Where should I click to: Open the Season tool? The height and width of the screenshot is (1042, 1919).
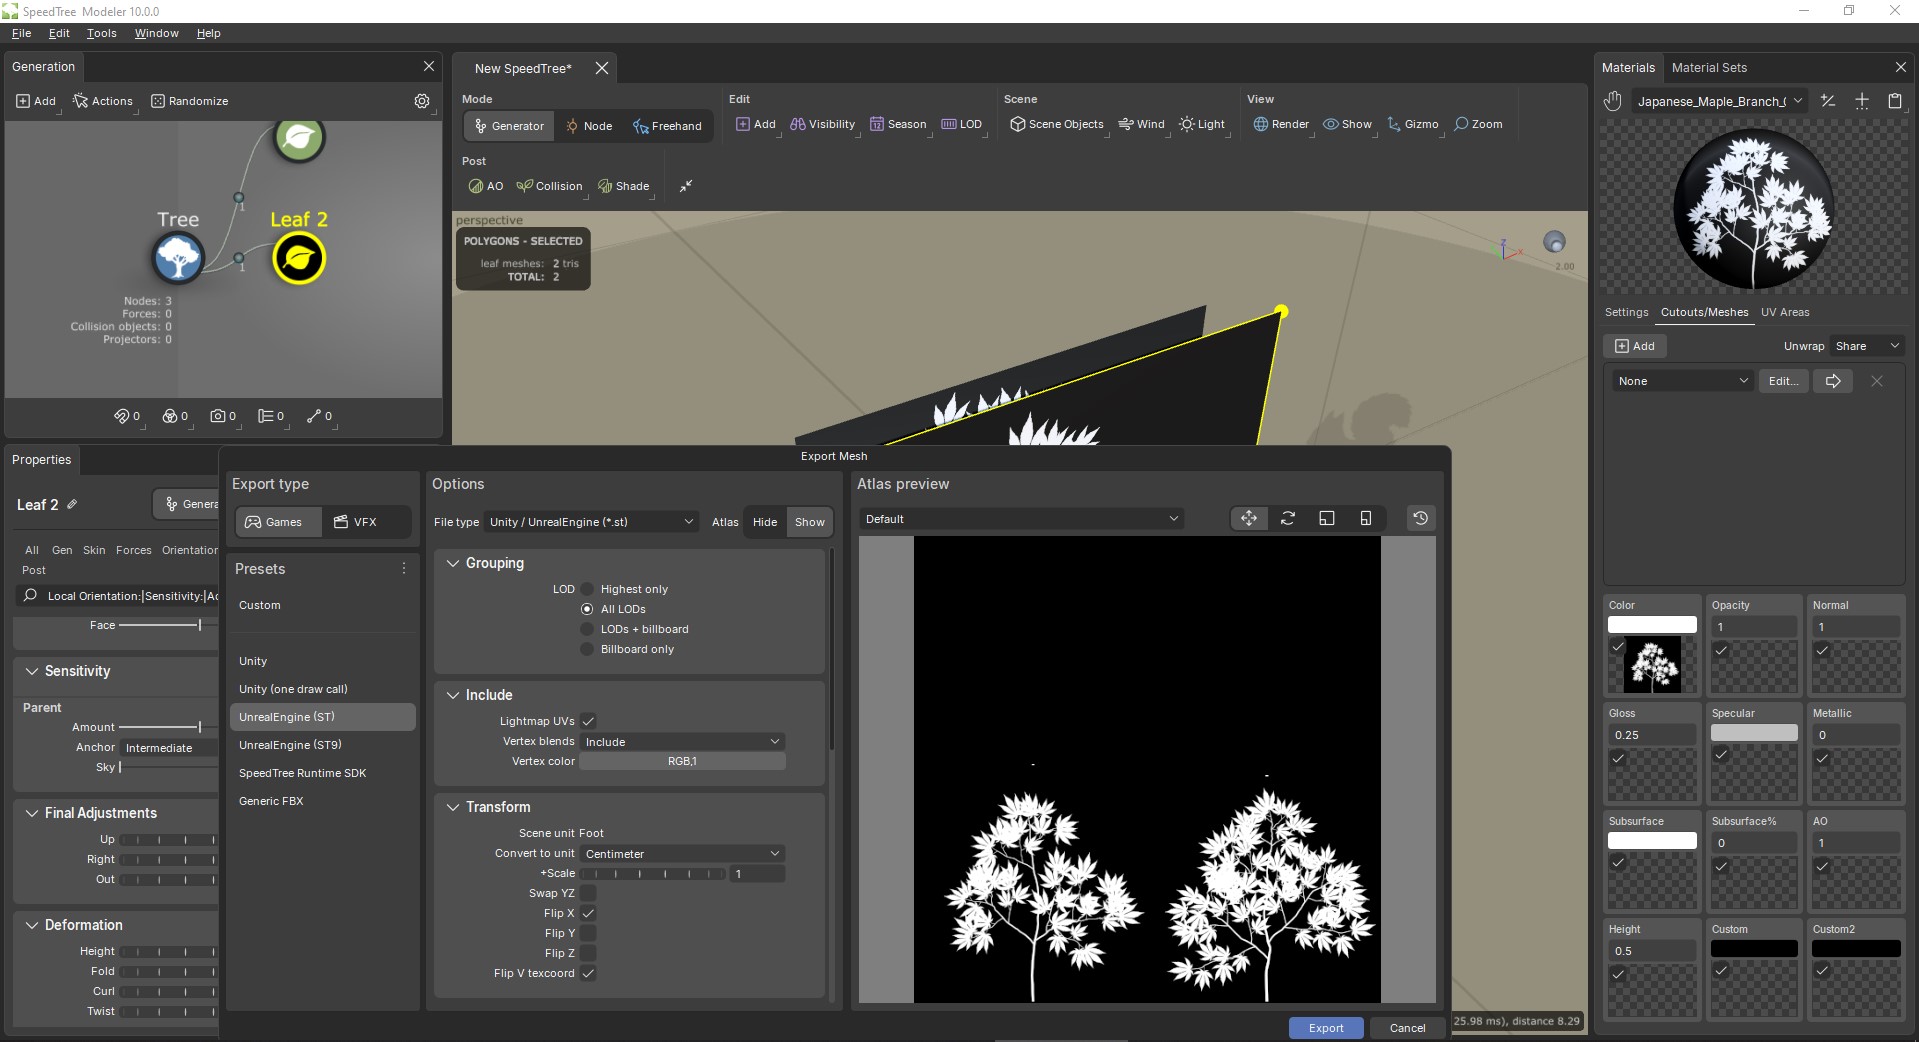pos(898,124)
